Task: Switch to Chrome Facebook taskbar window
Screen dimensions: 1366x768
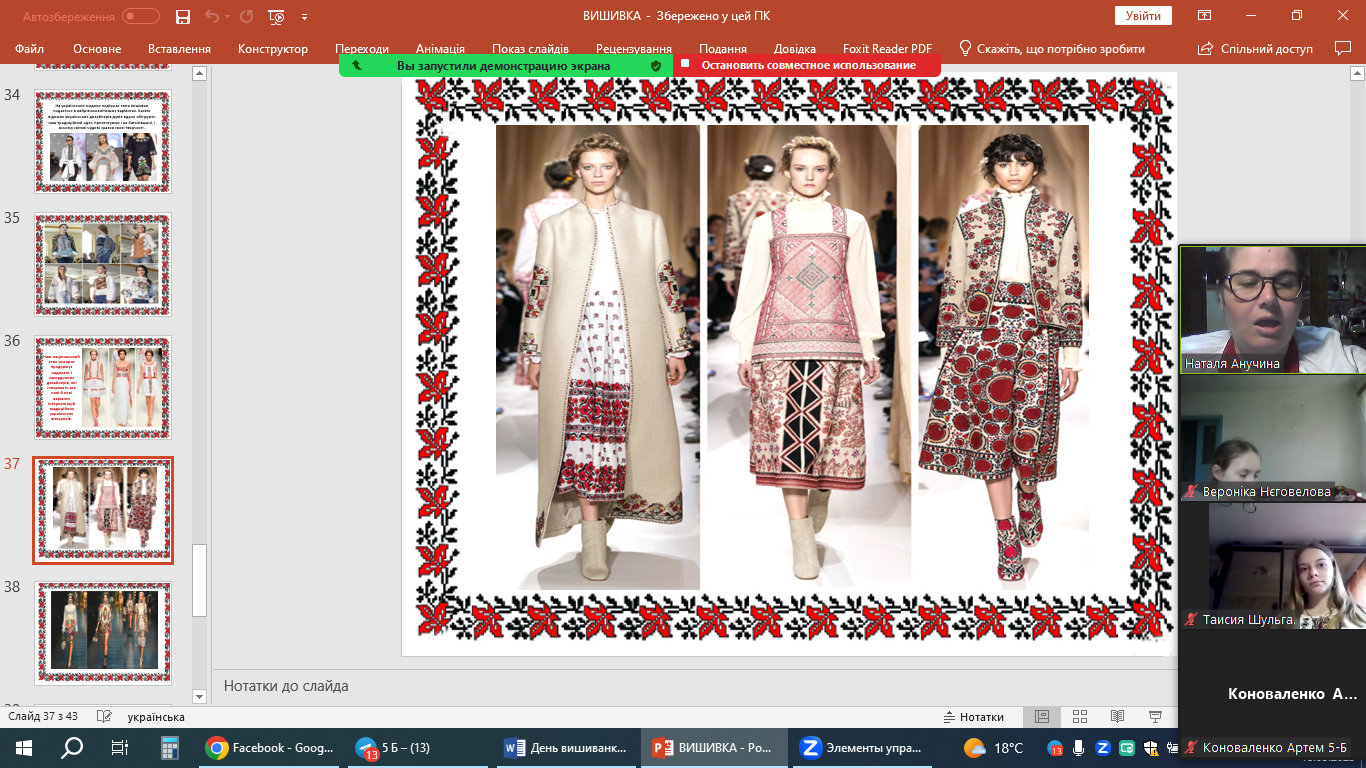Action: (x=268, y=748)
